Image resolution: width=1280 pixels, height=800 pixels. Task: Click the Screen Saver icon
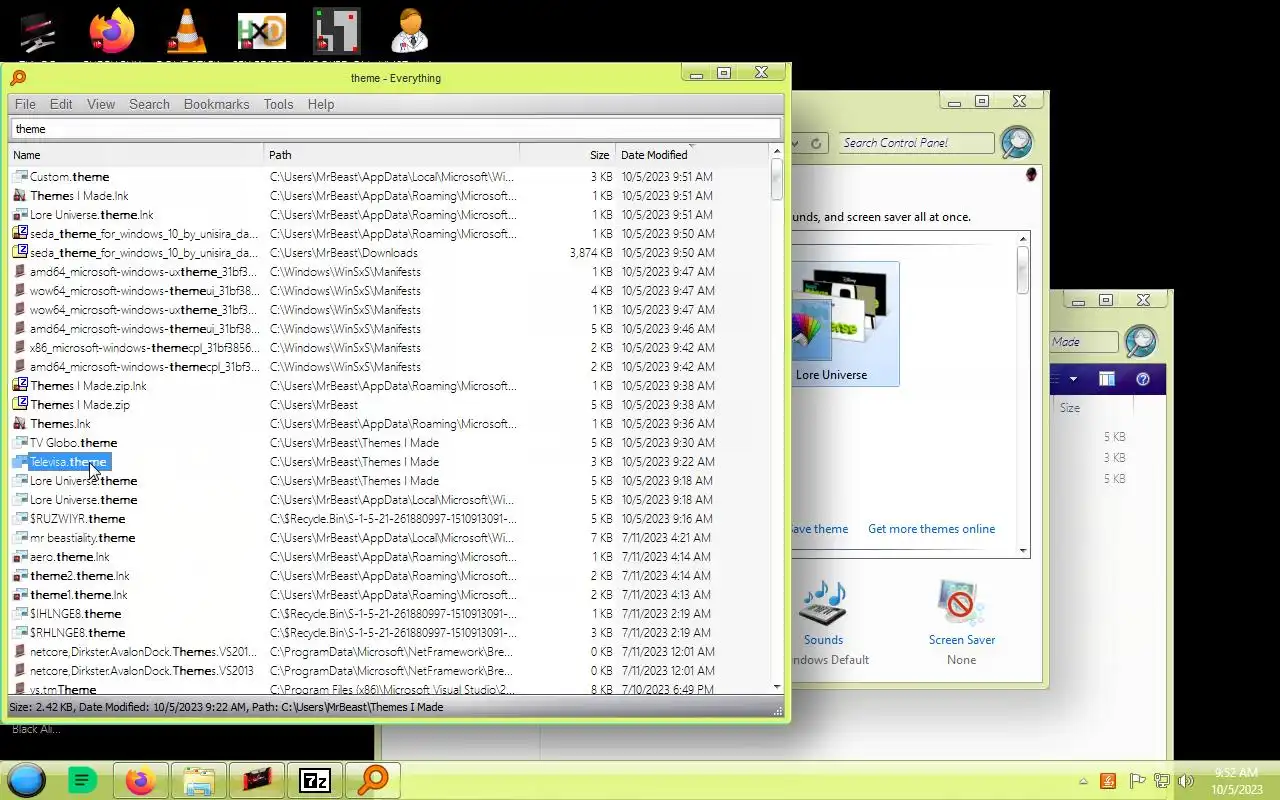pyautogui.click(x=961, y=603)
